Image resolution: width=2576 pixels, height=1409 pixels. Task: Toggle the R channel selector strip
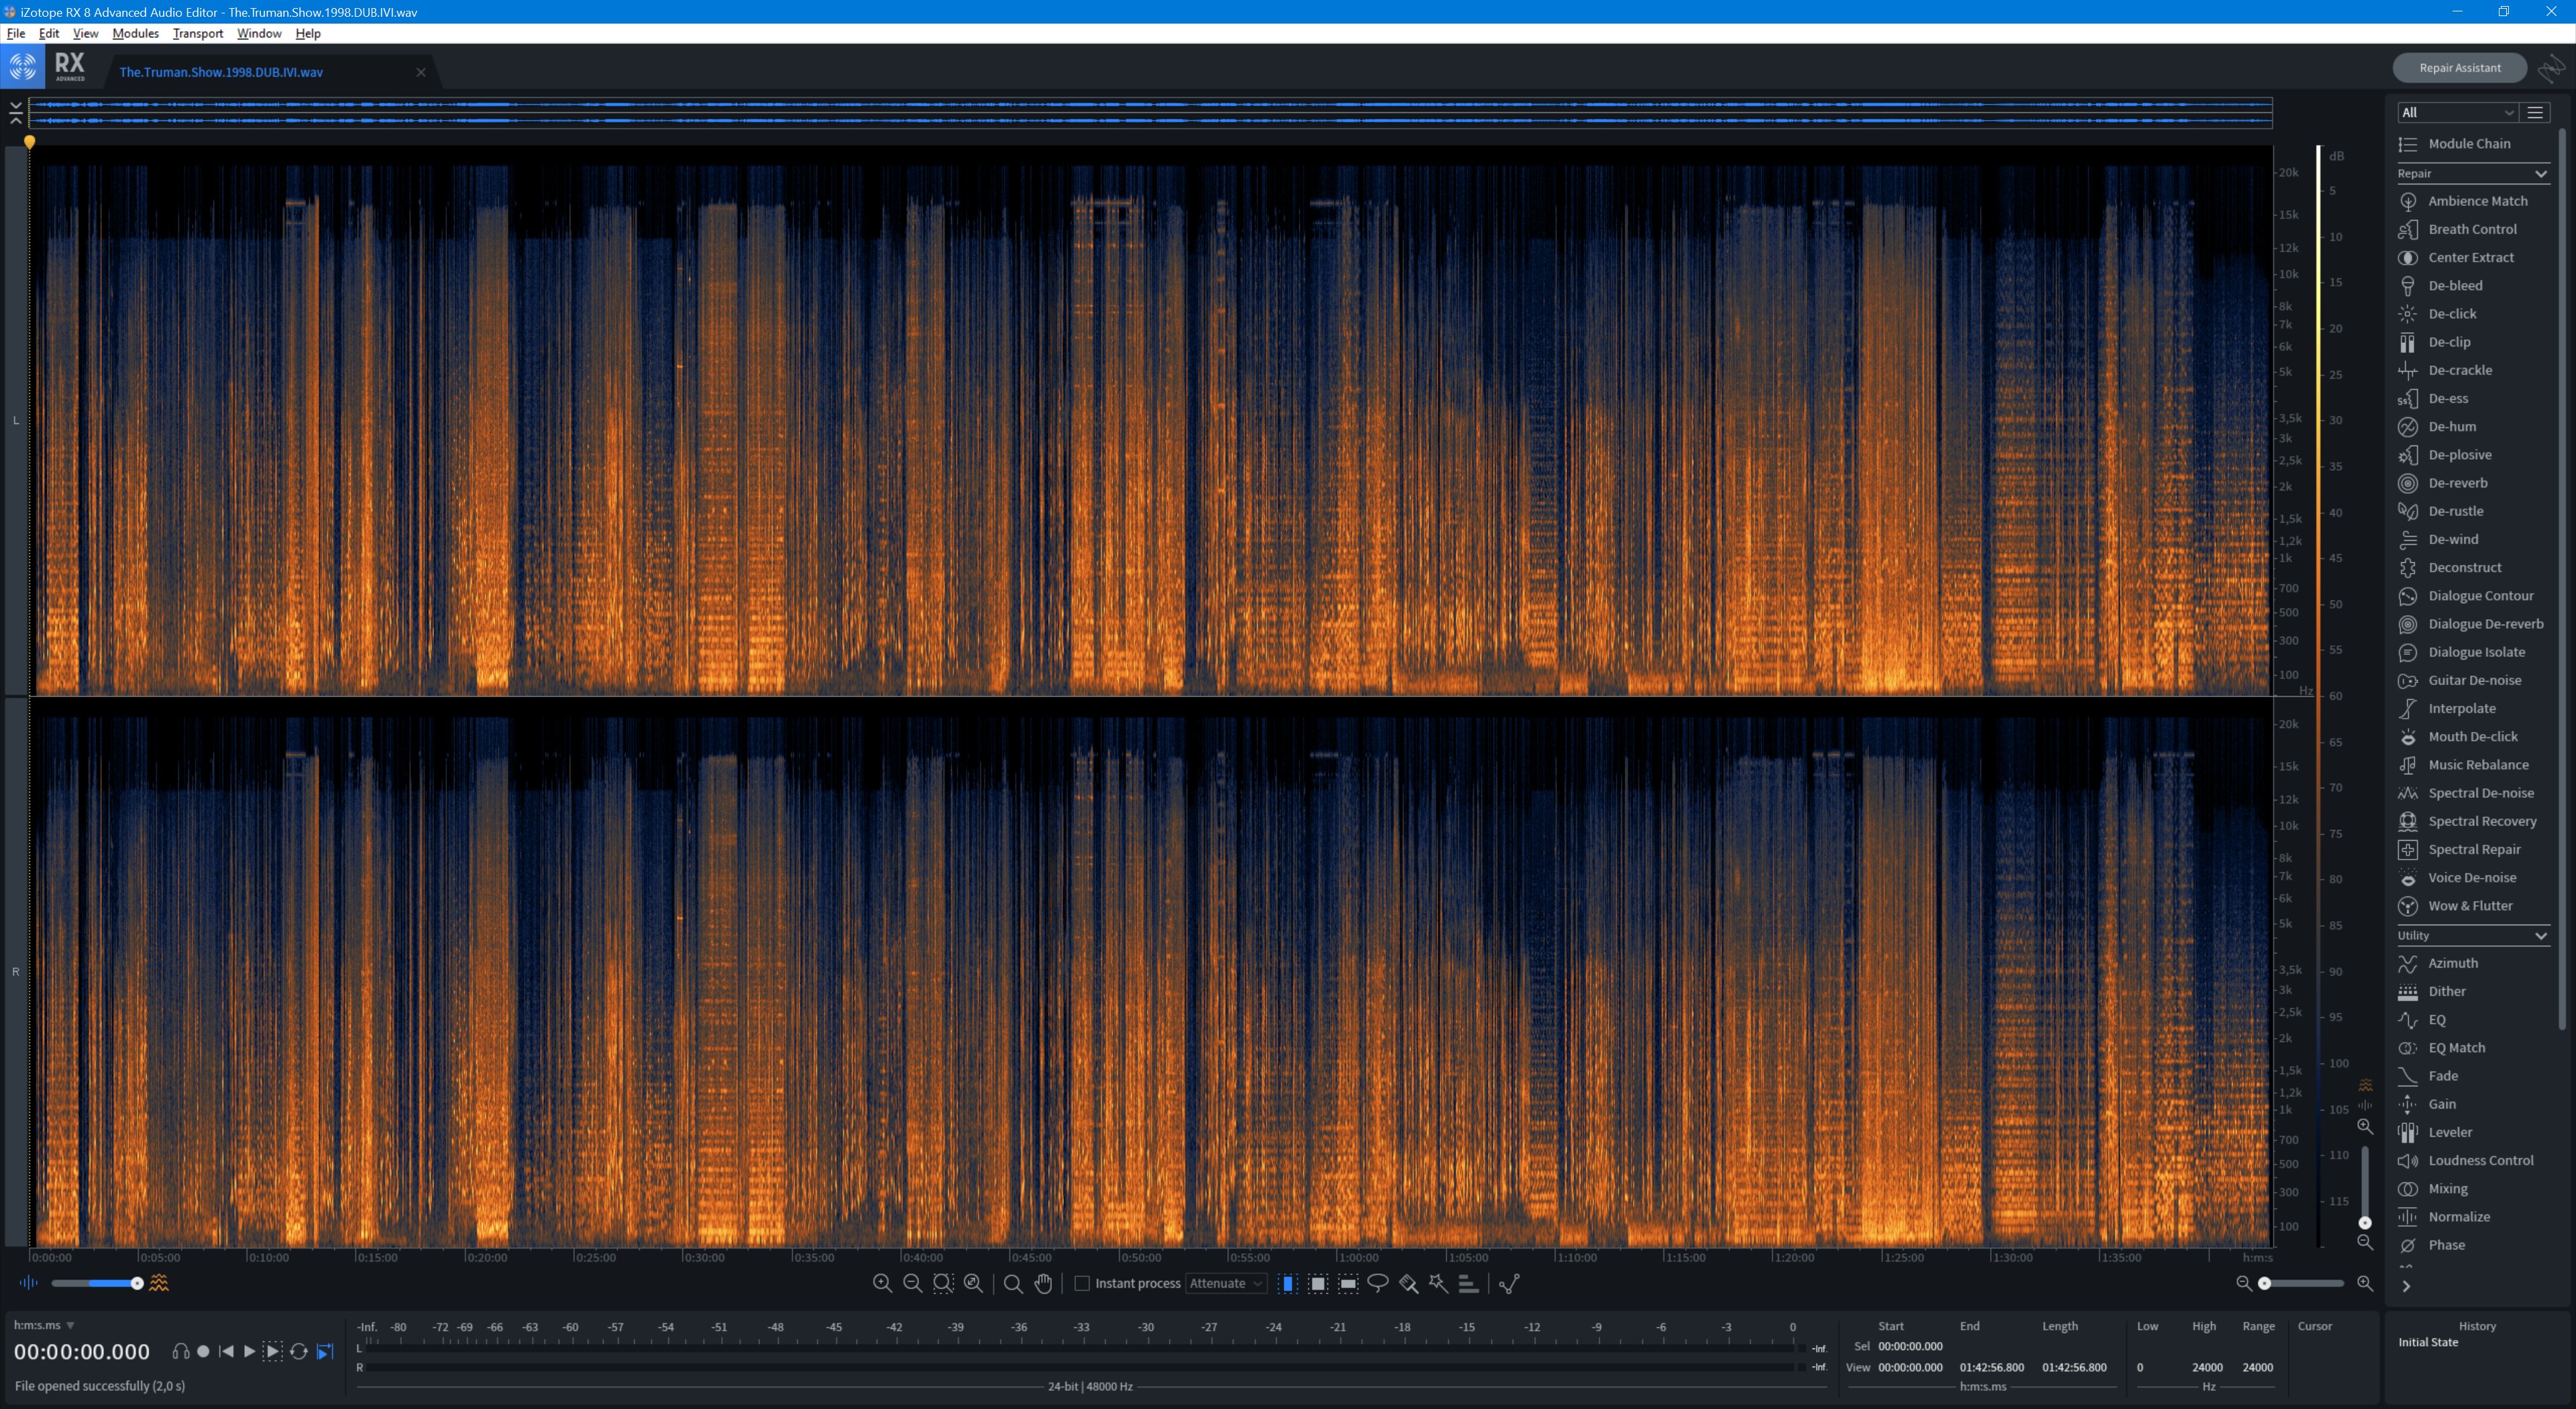[15, 971]
